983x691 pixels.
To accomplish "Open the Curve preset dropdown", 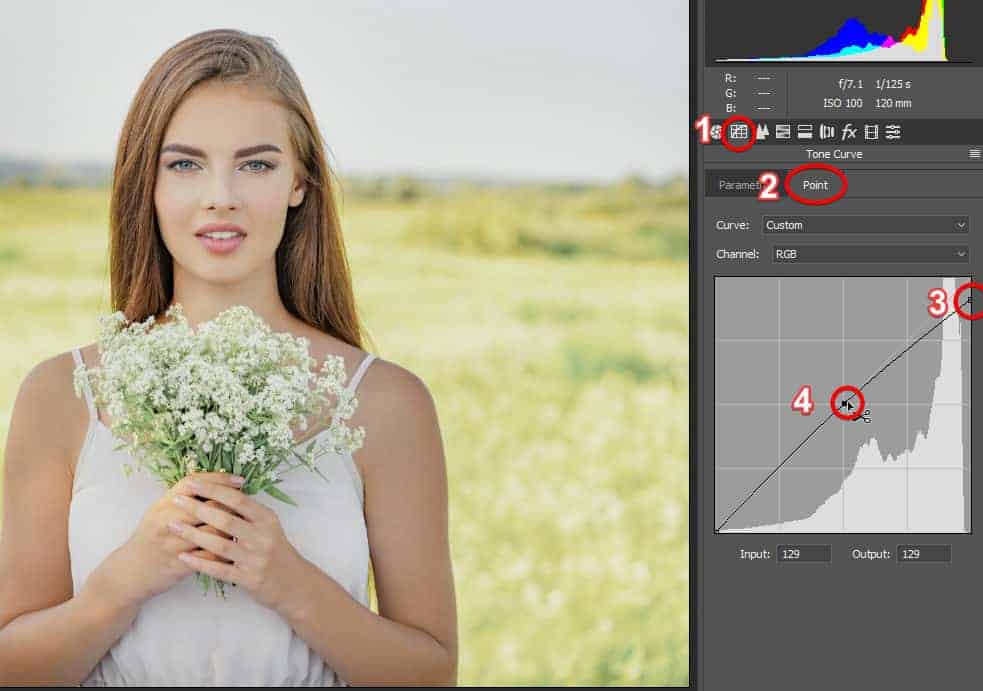I will click(866, 224).
